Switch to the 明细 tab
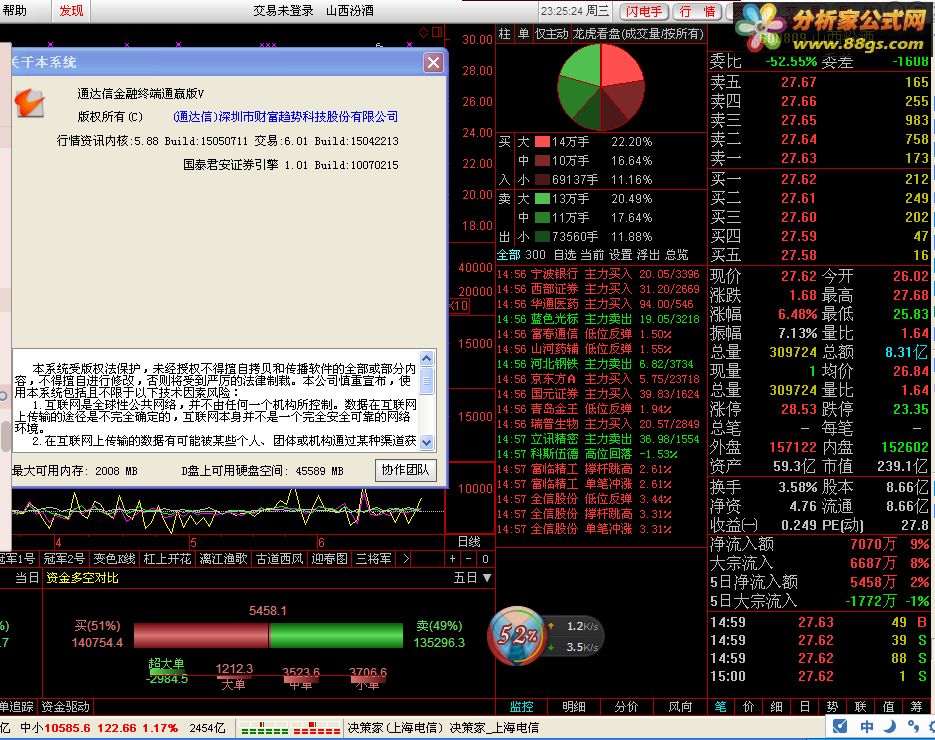Screen dimensions: 935x740 [x=574, y=707]
